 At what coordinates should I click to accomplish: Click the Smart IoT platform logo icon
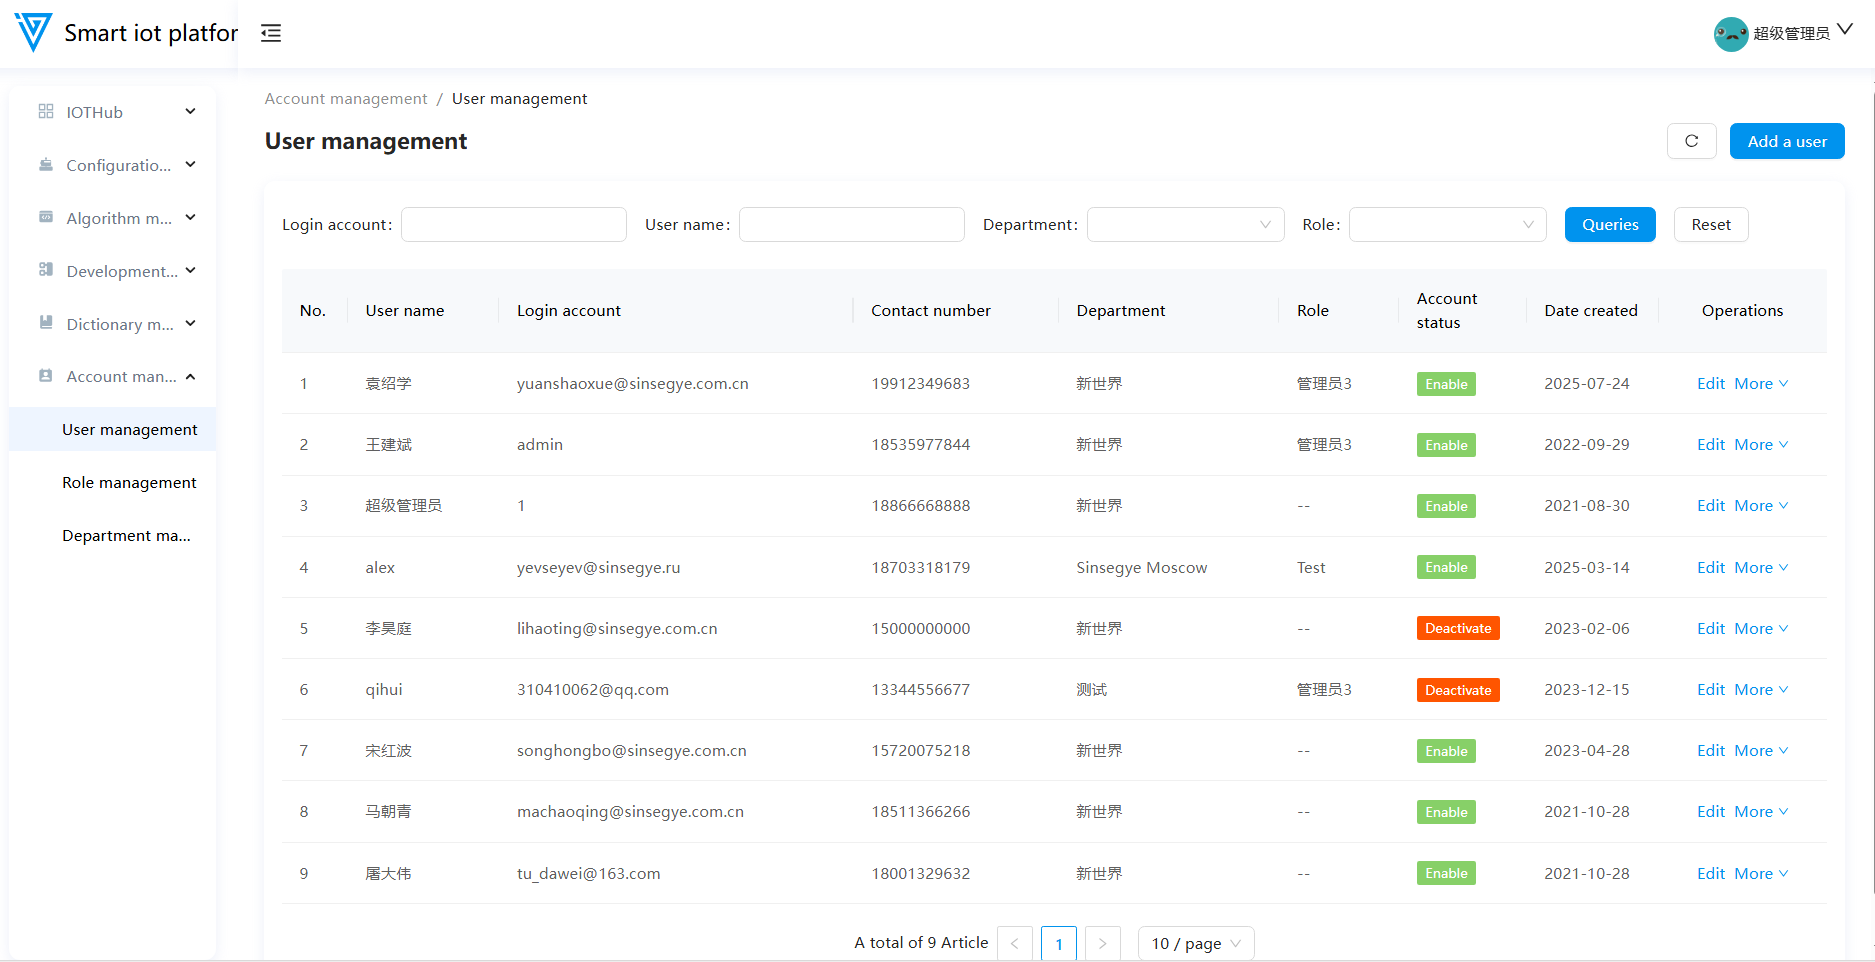click(33, 33)
